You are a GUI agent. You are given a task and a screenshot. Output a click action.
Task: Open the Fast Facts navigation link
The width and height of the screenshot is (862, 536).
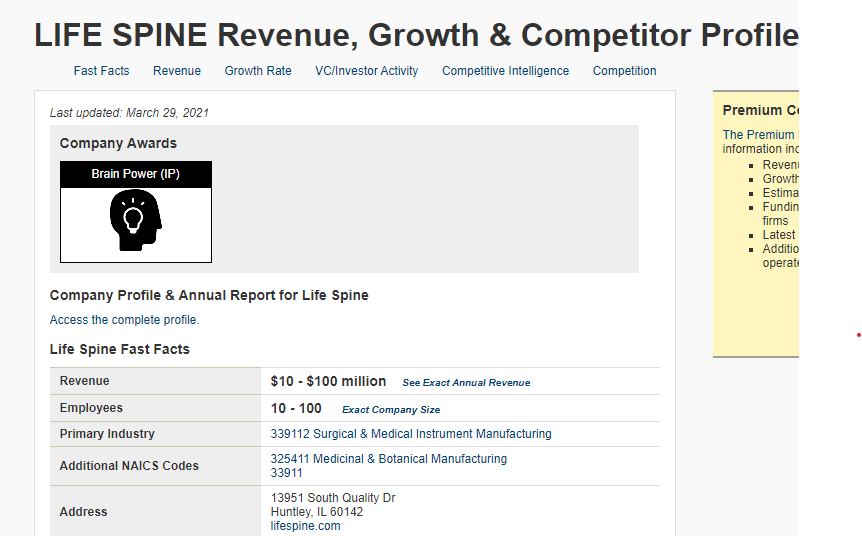(x=101, y=71)
